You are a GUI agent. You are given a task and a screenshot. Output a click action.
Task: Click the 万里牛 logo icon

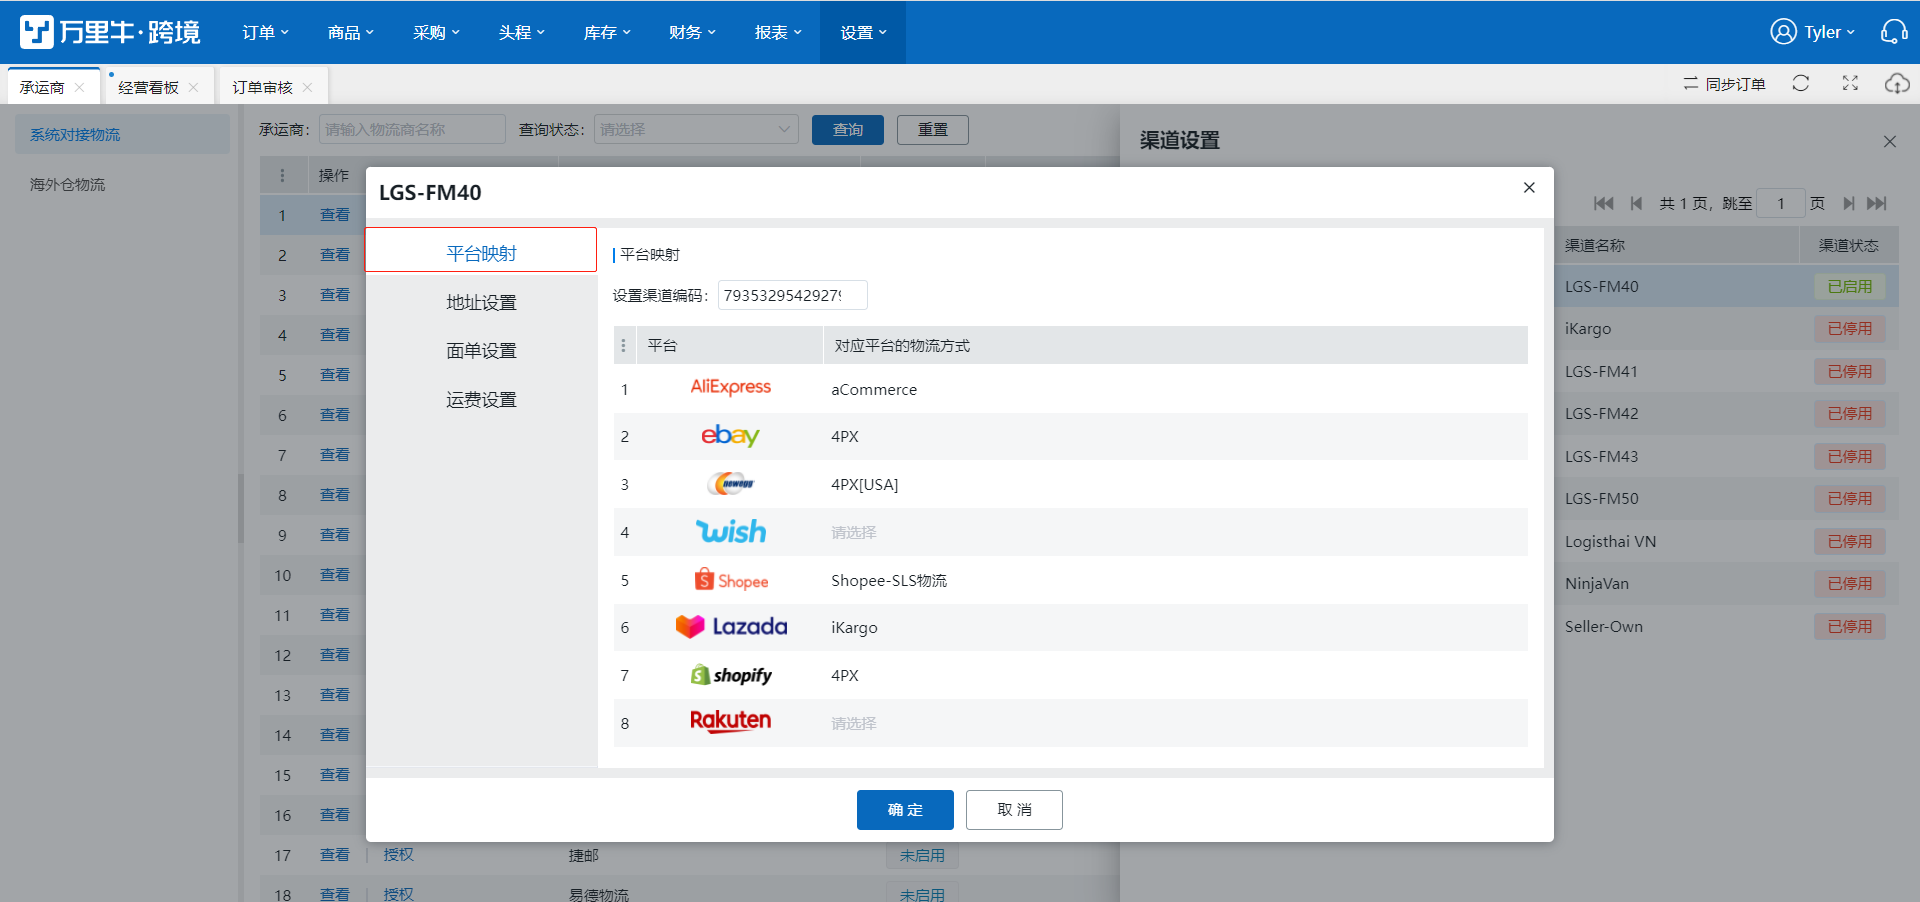tap(37, 32)
